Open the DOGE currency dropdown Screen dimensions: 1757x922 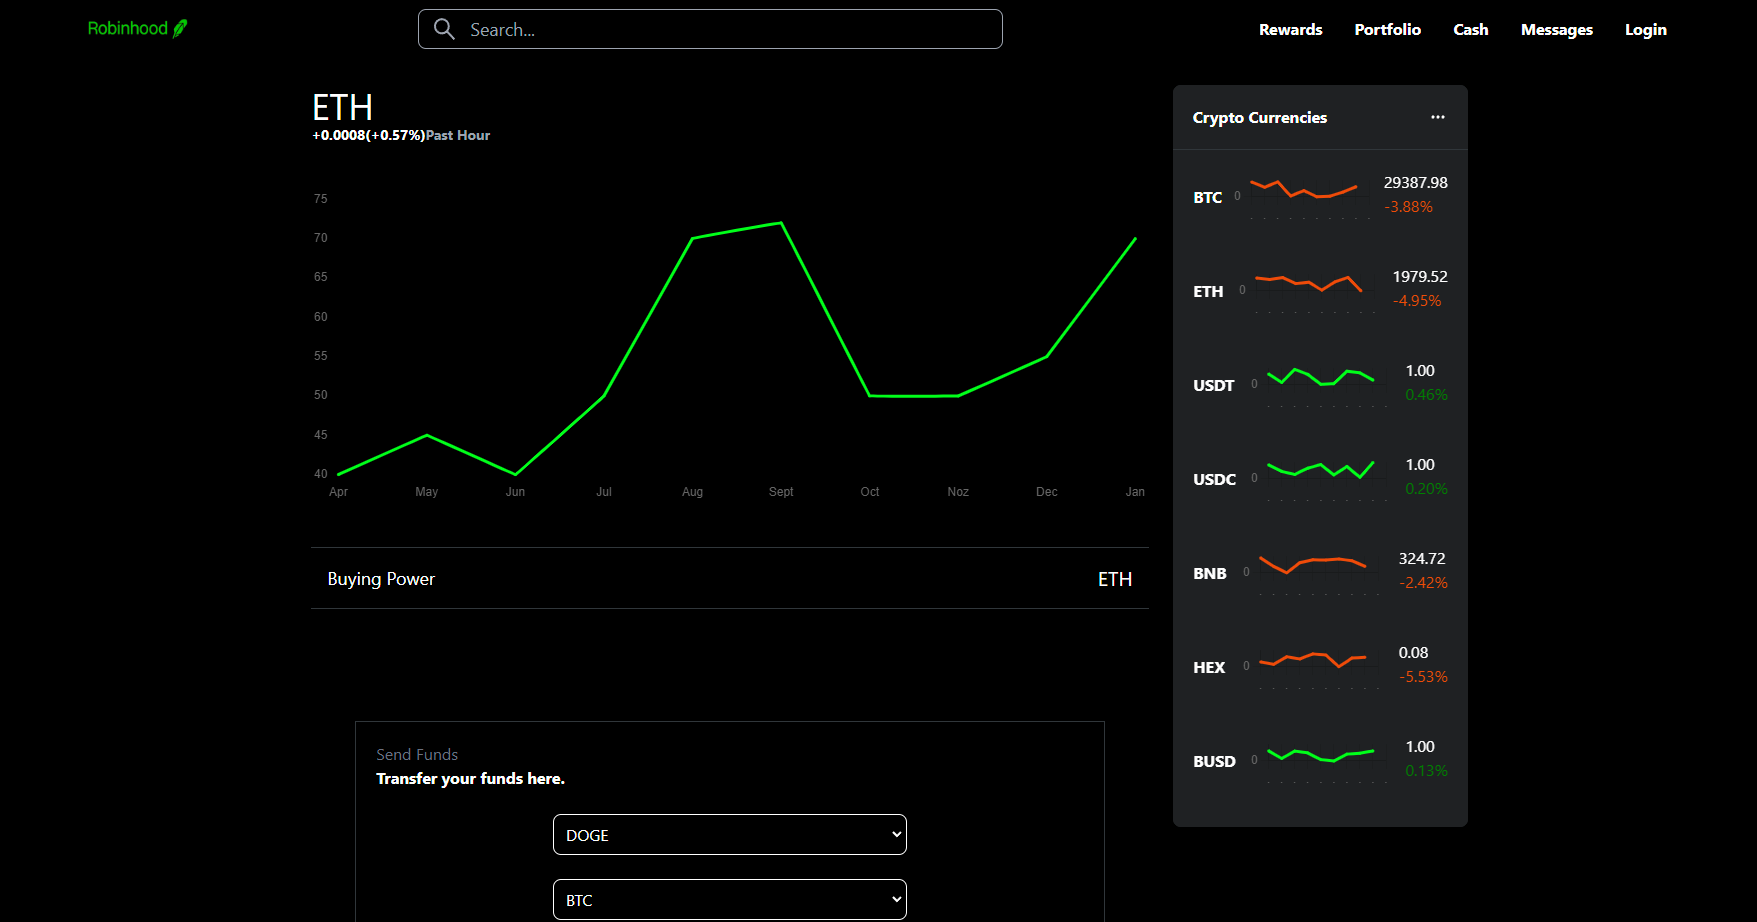(x=730, y=835)
